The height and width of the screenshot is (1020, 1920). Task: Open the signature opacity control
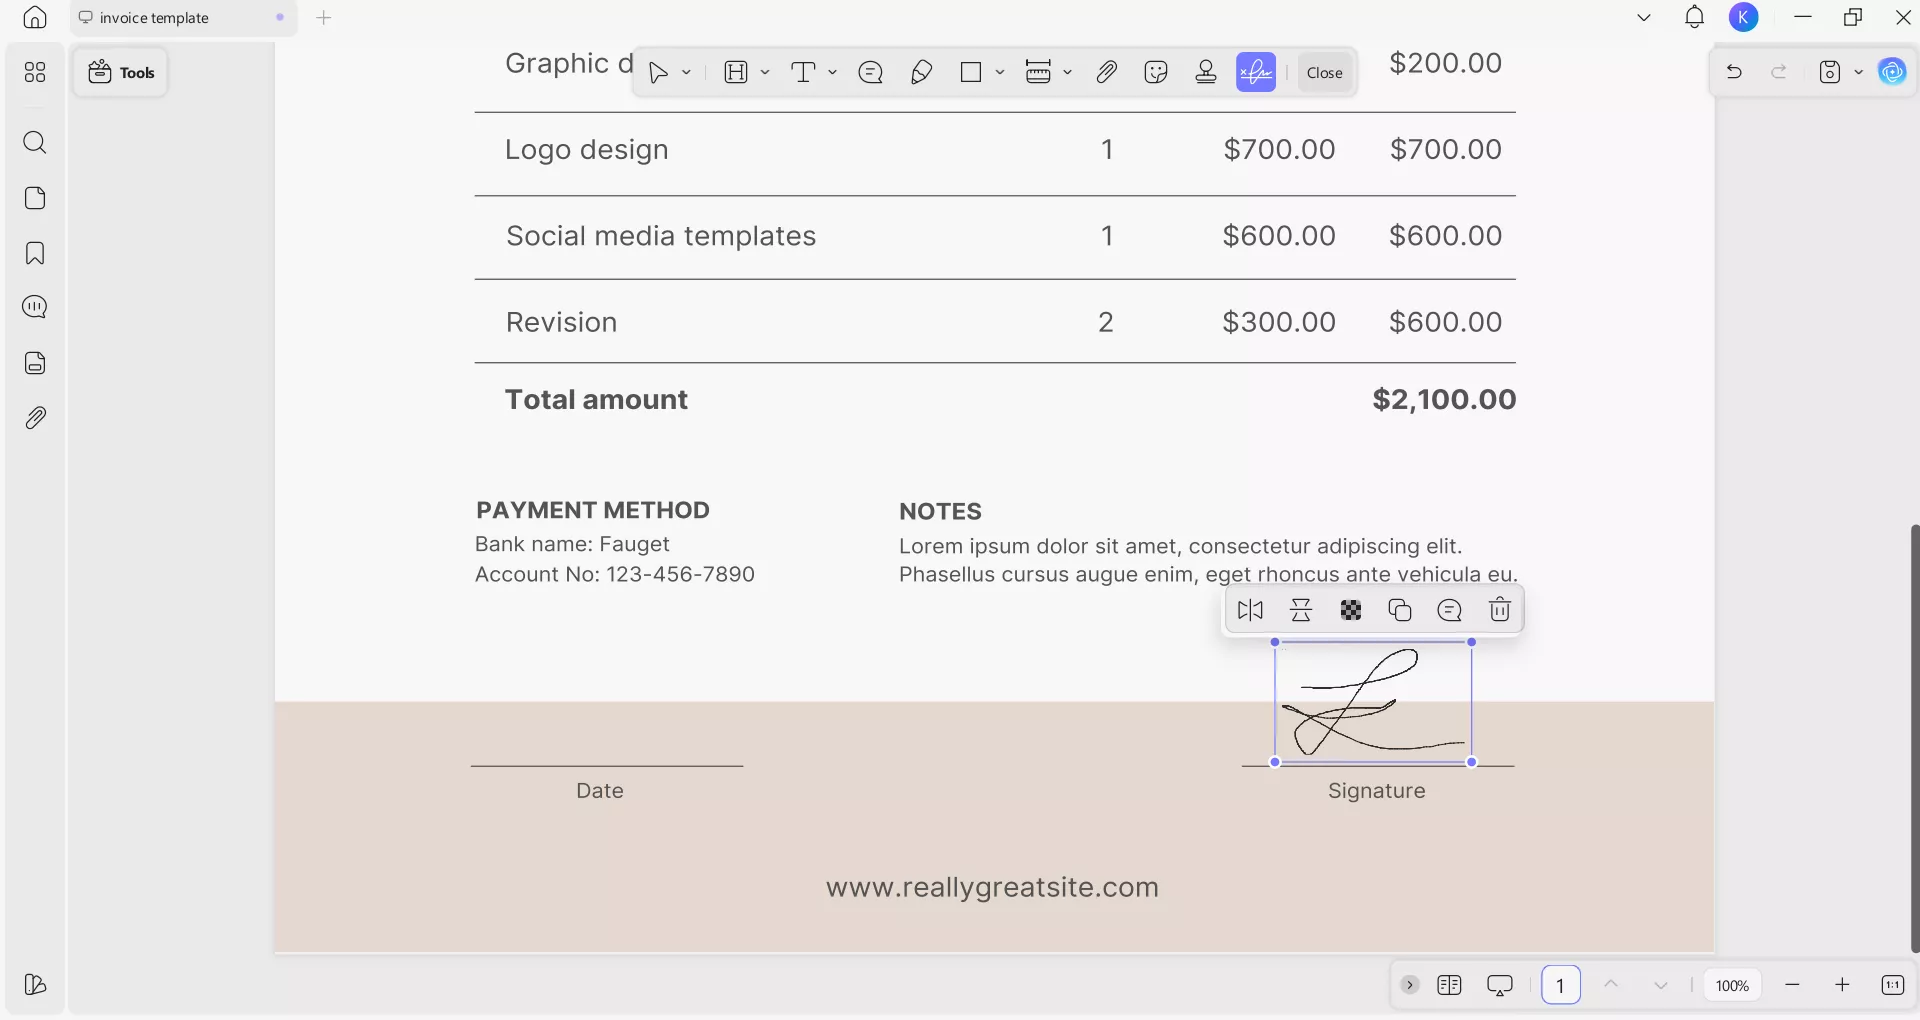(1351, 610)
